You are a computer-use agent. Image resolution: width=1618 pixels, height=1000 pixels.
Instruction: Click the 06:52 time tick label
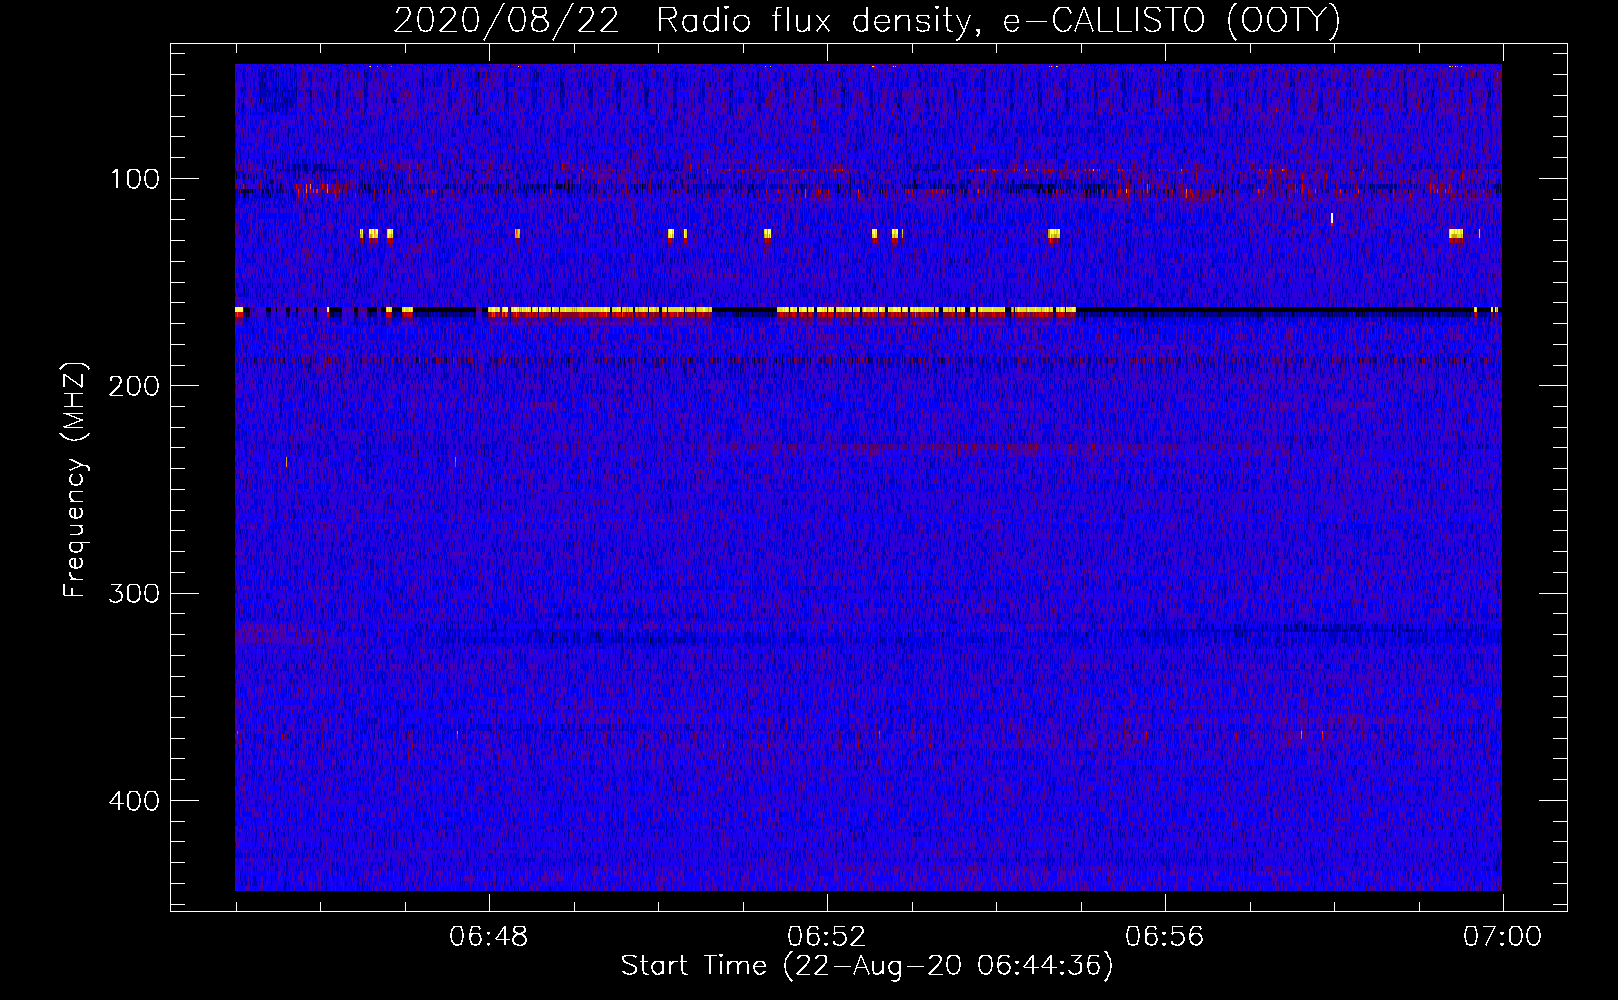coord(827,937)
